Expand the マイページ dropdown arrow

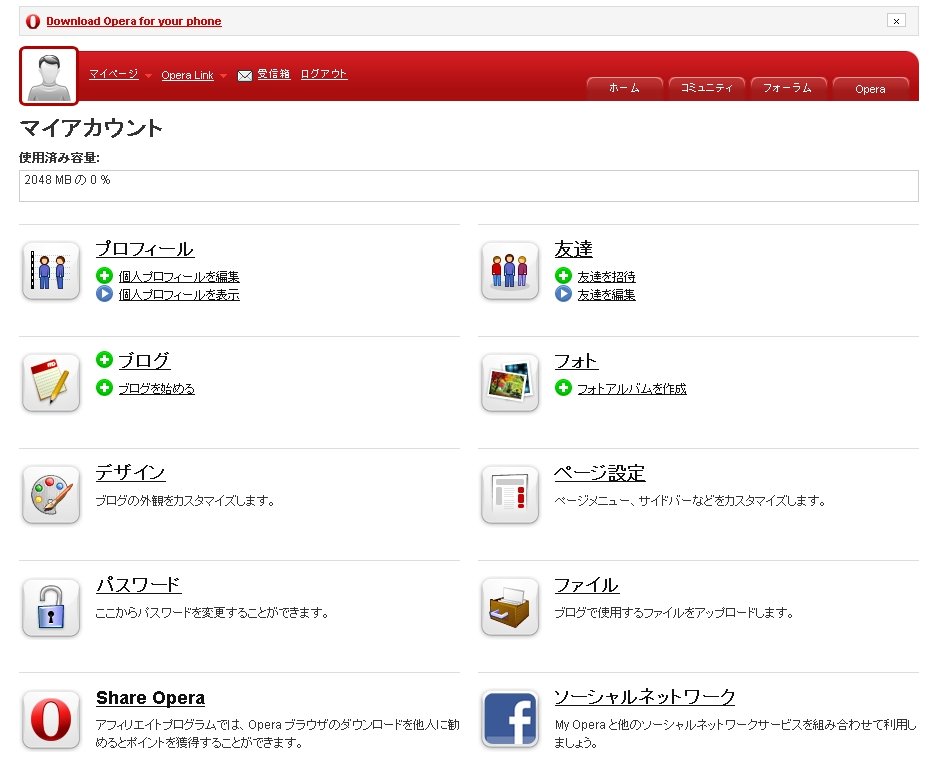[148, 76]
